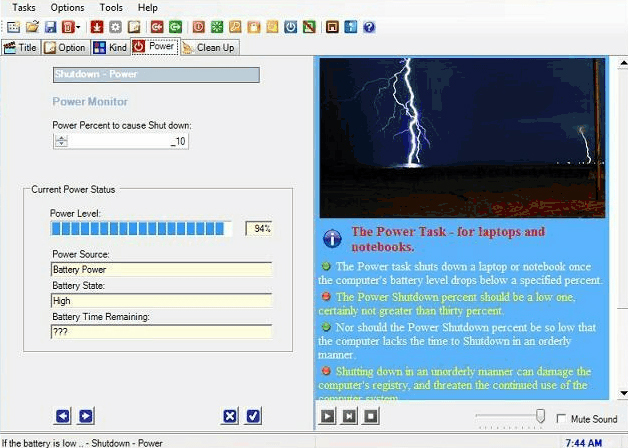Click the 94% power level readout
This screenshot has width=628, height=448.
click(x=259, y=229)
